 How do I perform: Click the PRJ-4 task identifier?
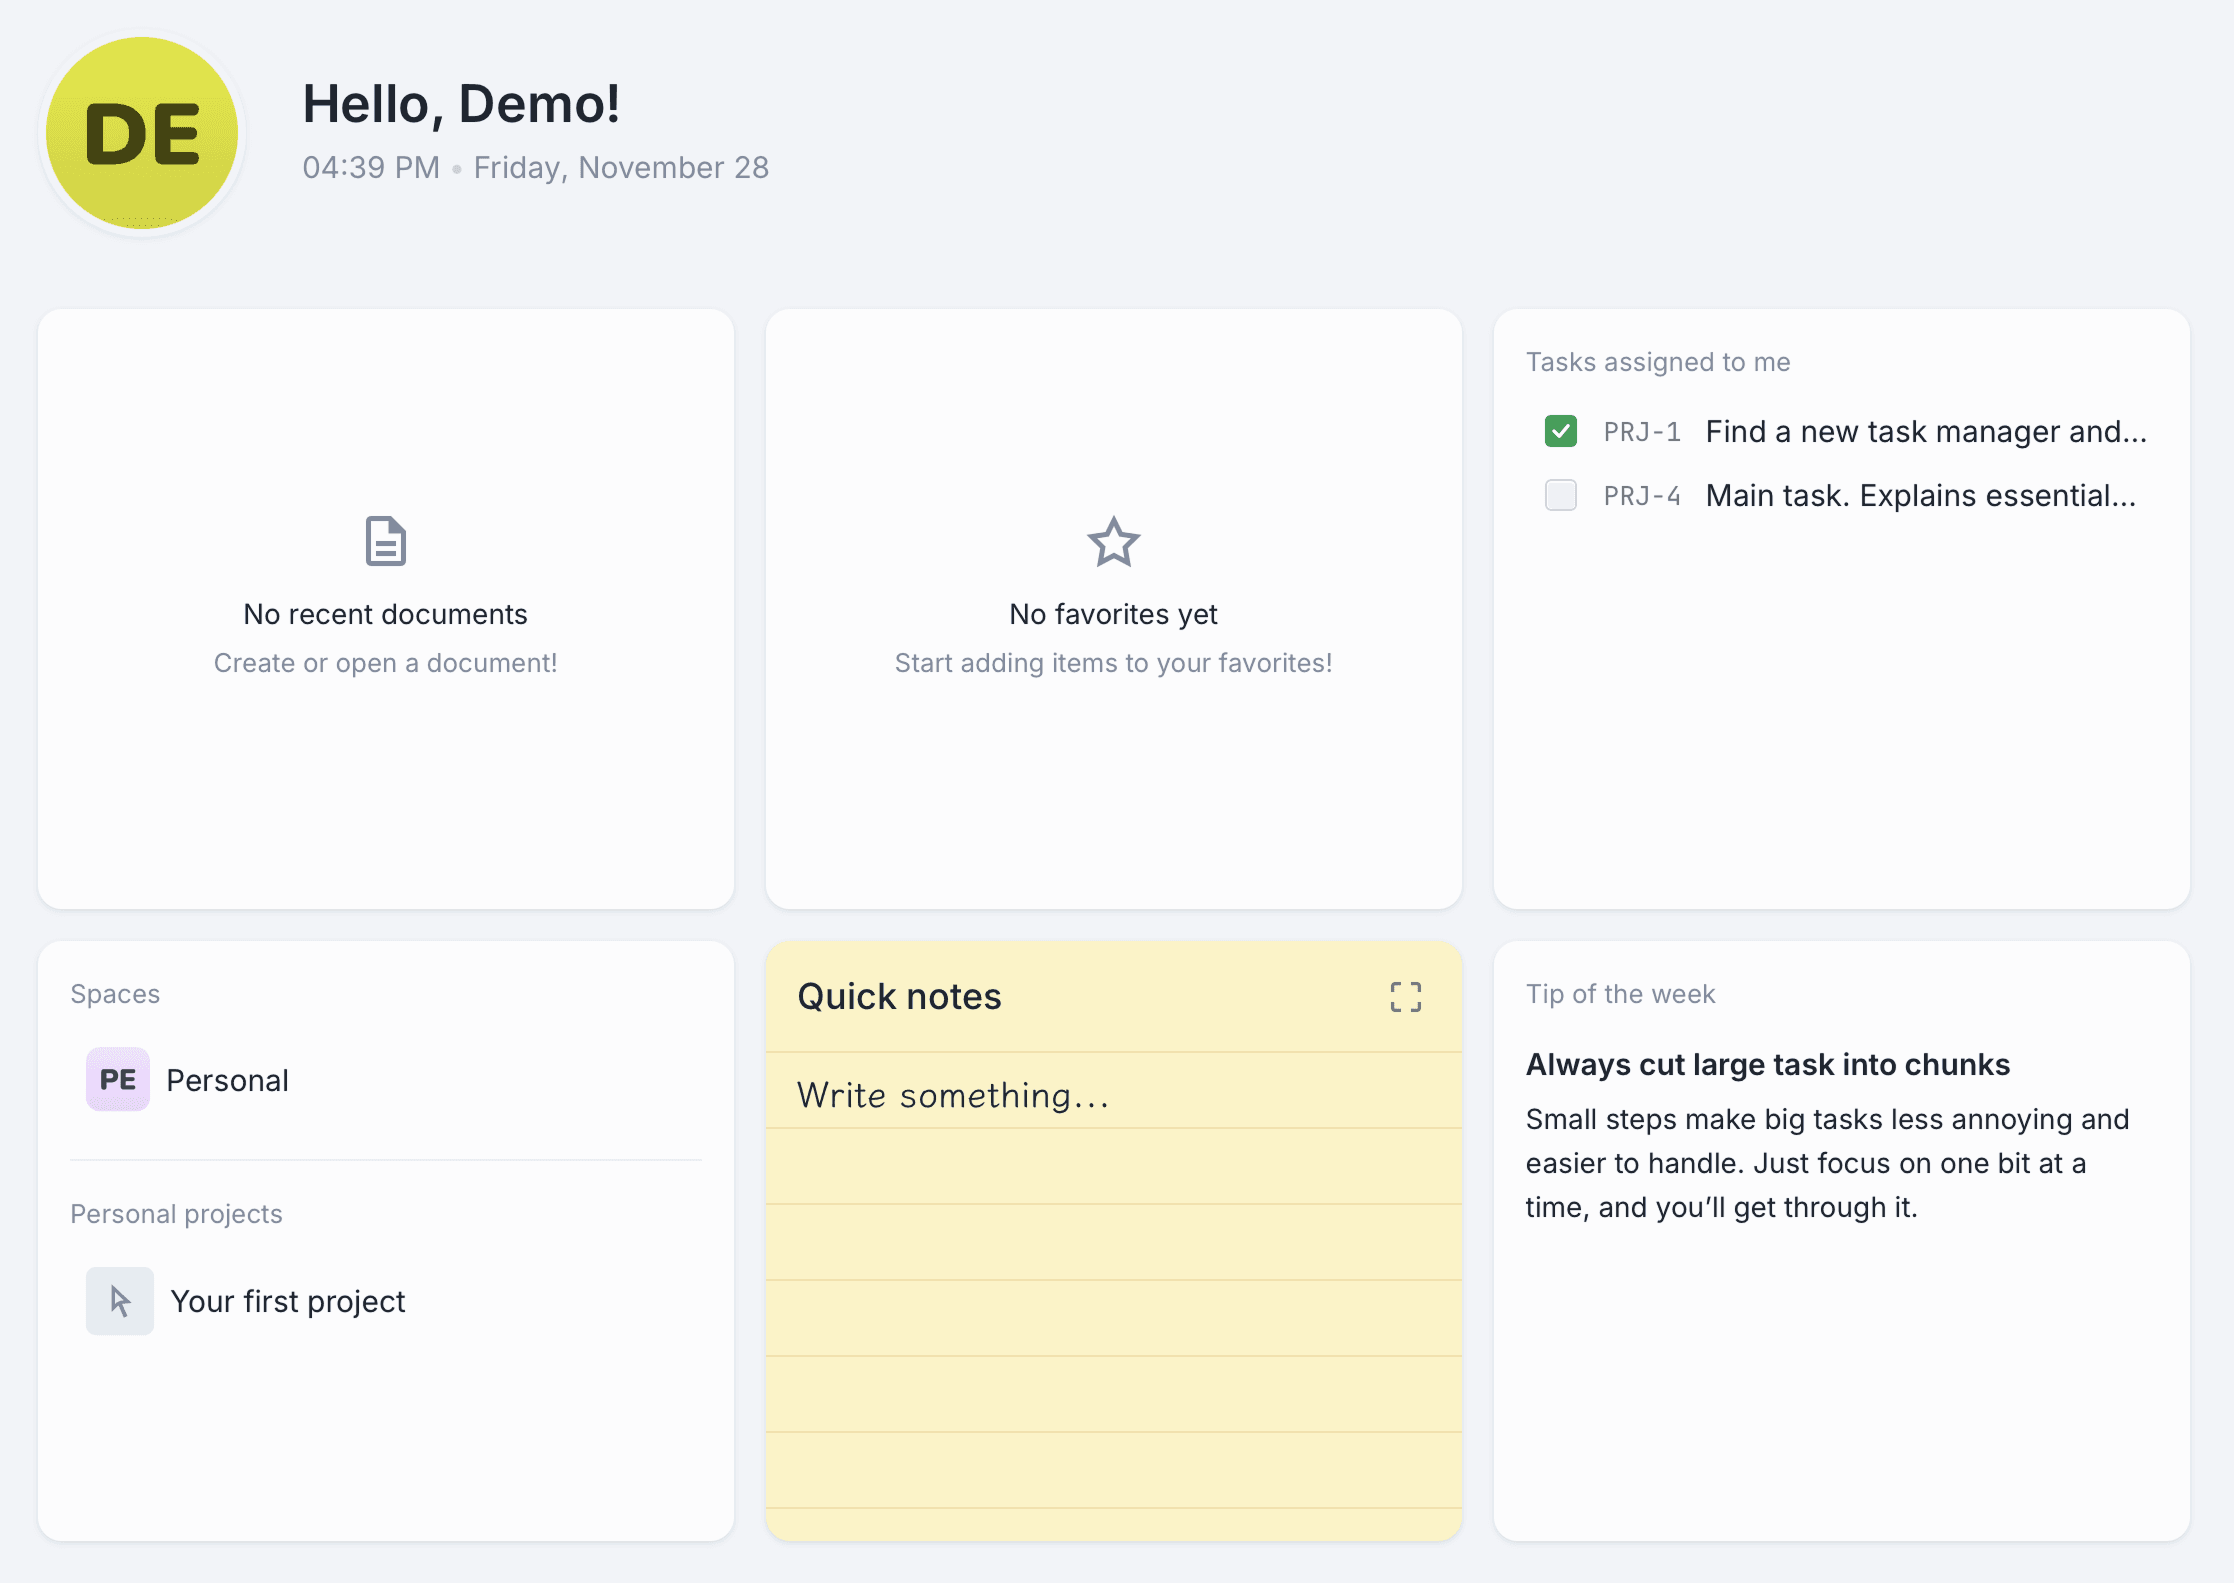click(x=1641, y=496)
